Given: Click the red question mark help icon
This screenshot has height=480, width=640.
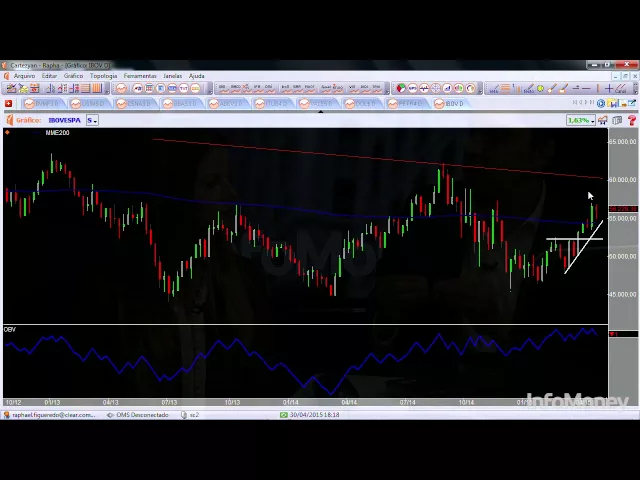Looking at the screenshot, I should 632,120.
